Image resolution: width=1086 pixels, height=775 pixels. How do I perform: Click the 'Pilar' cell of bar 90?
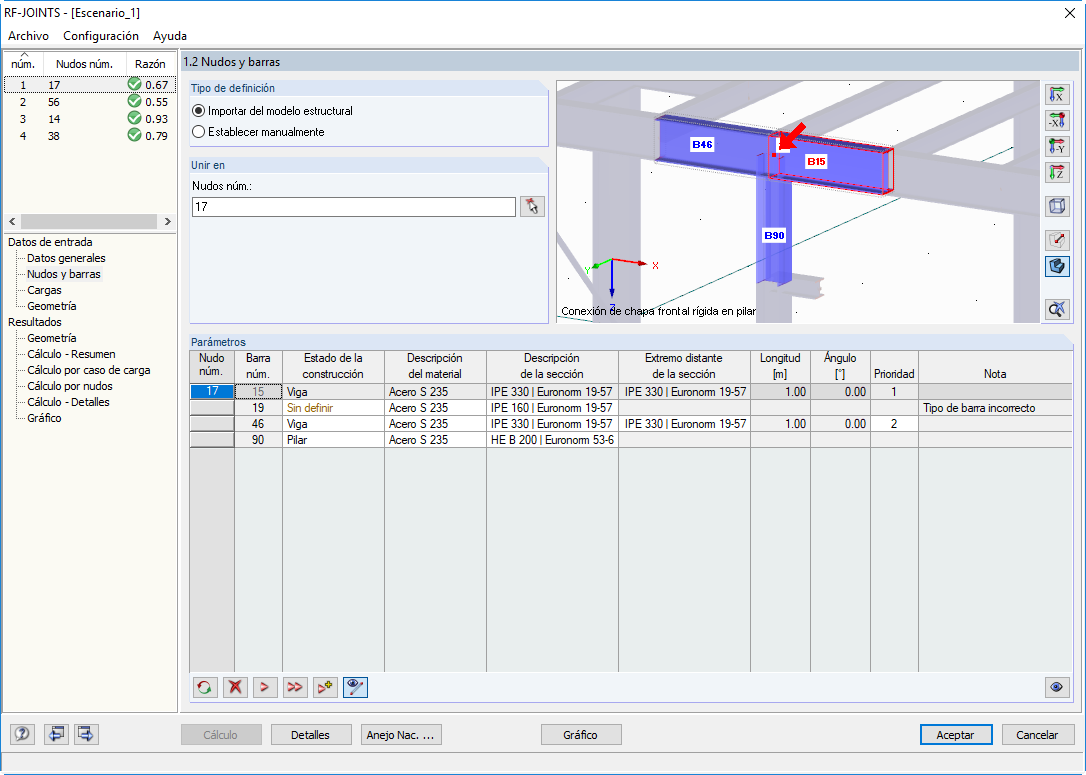coord(333,440)
